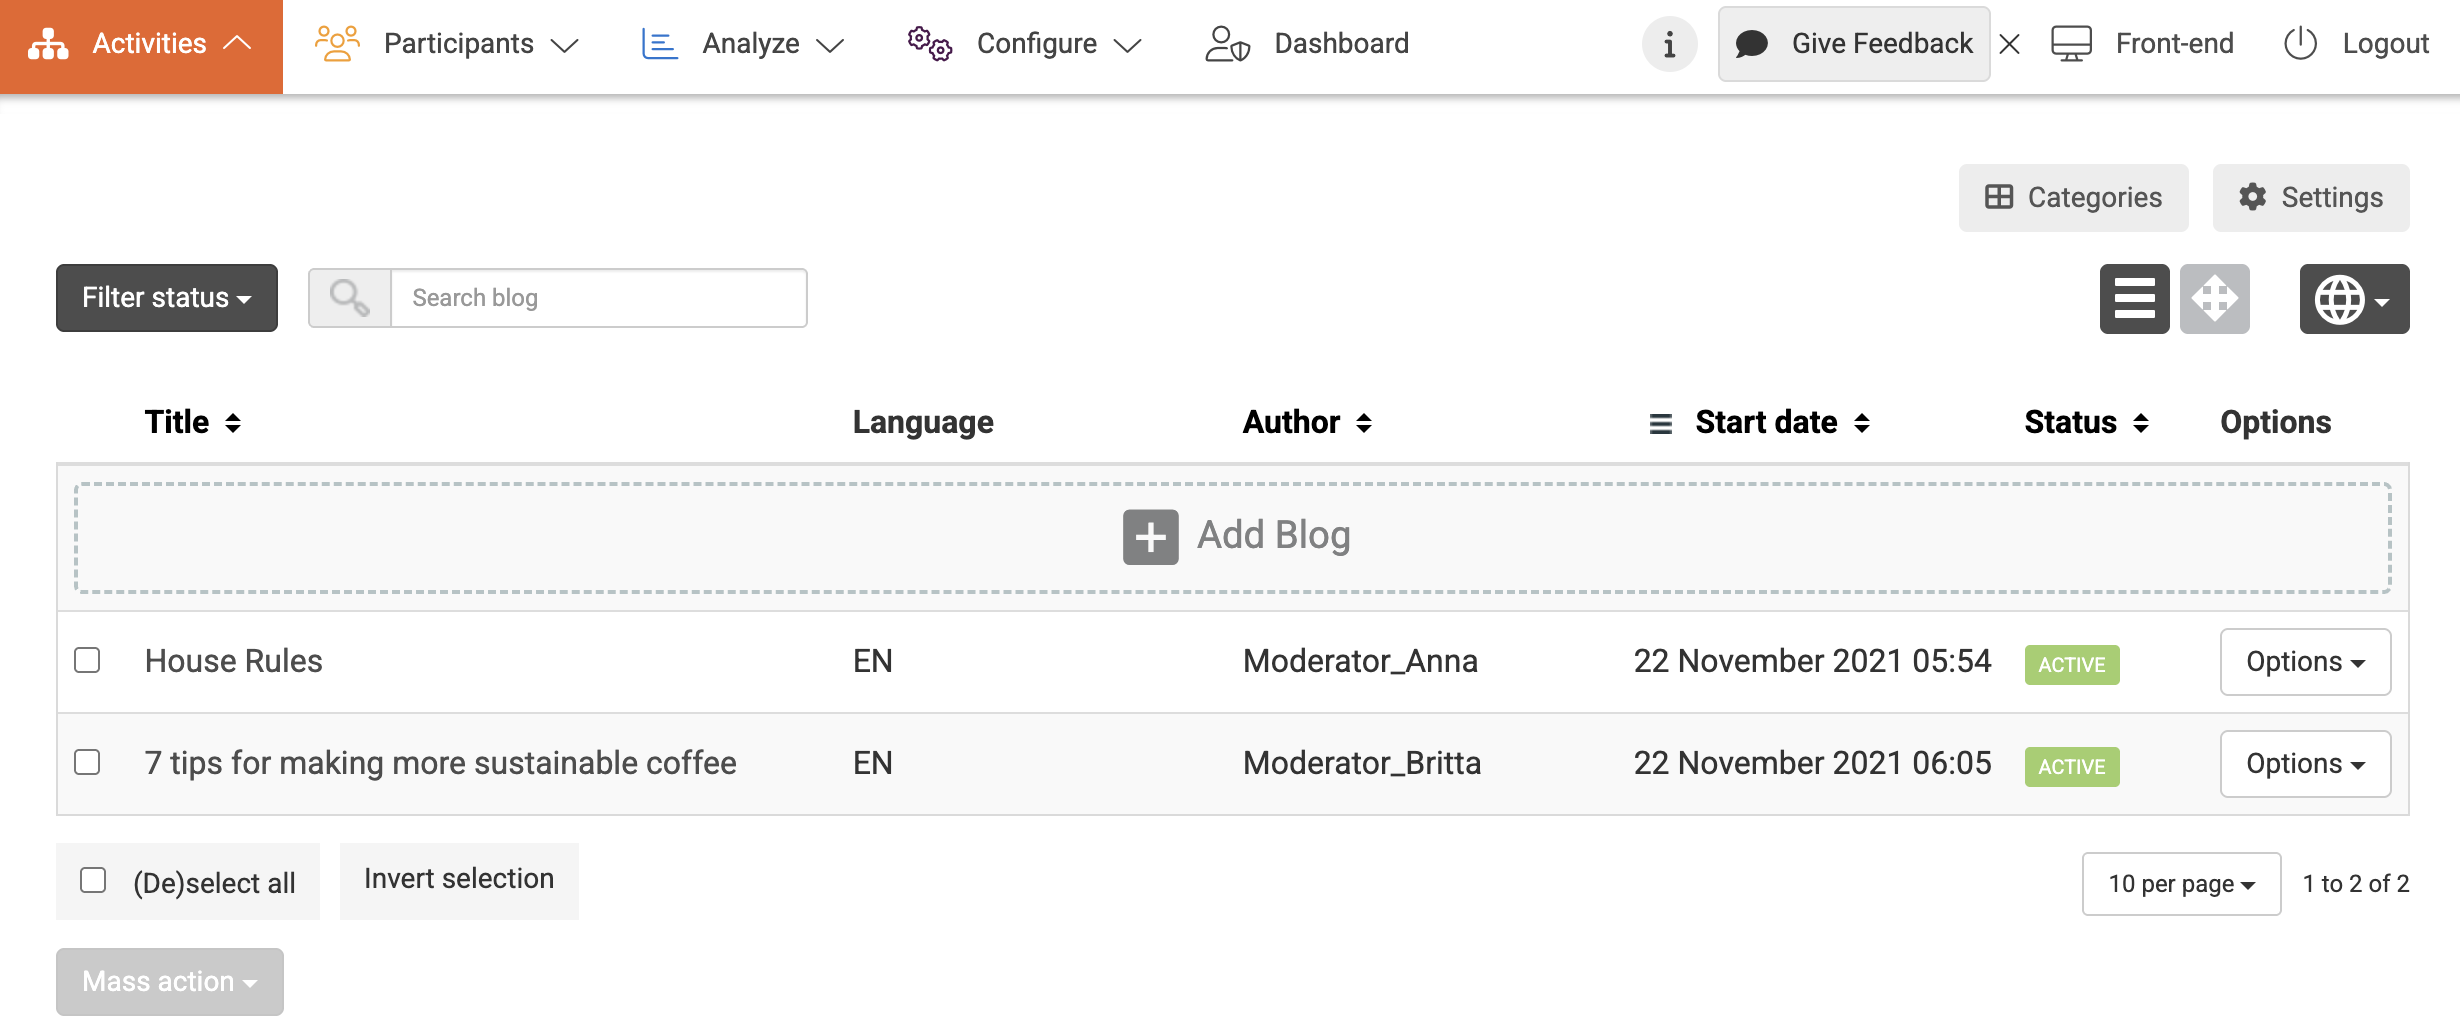Click the Categories button
The image size is (2460, 1034).
click(2073, 198)
